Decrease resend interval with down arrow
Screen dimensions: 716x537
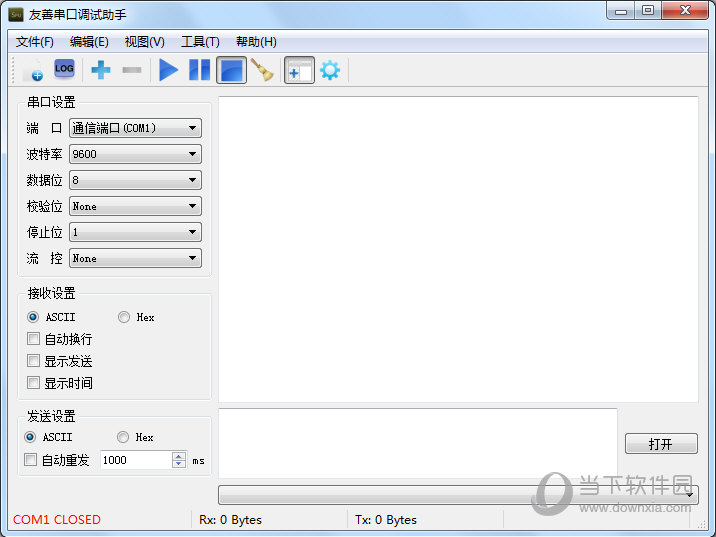point(179,464)
